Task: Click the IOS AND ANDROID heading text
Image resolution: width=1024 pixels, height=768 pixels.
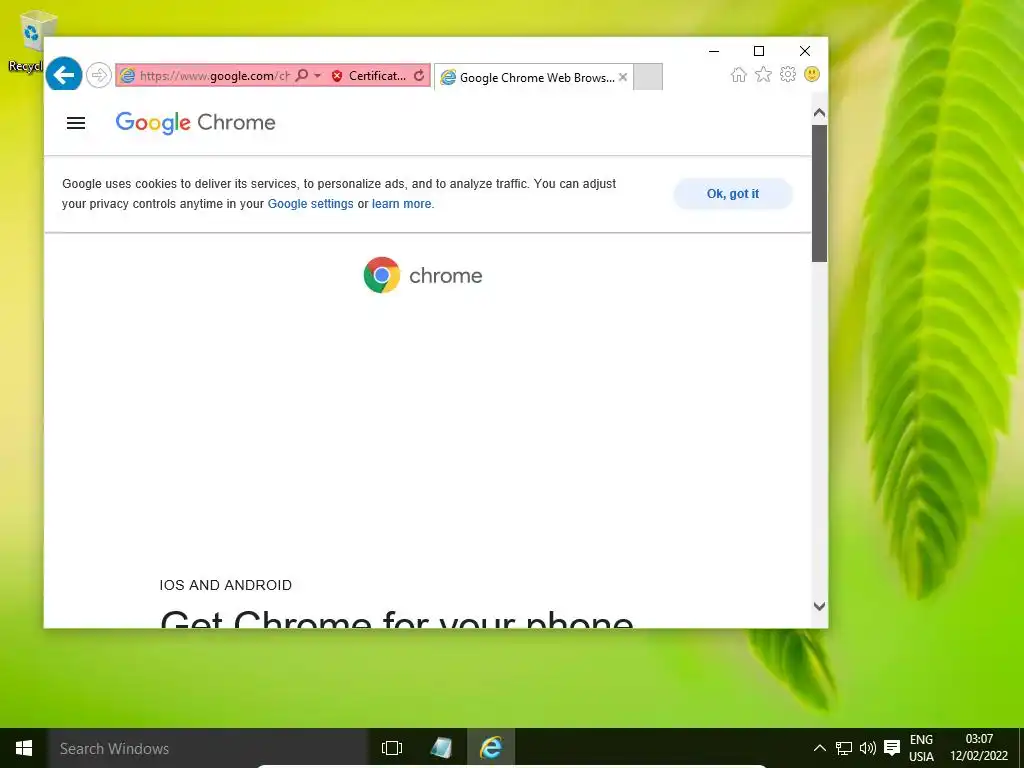Action: 225,585
